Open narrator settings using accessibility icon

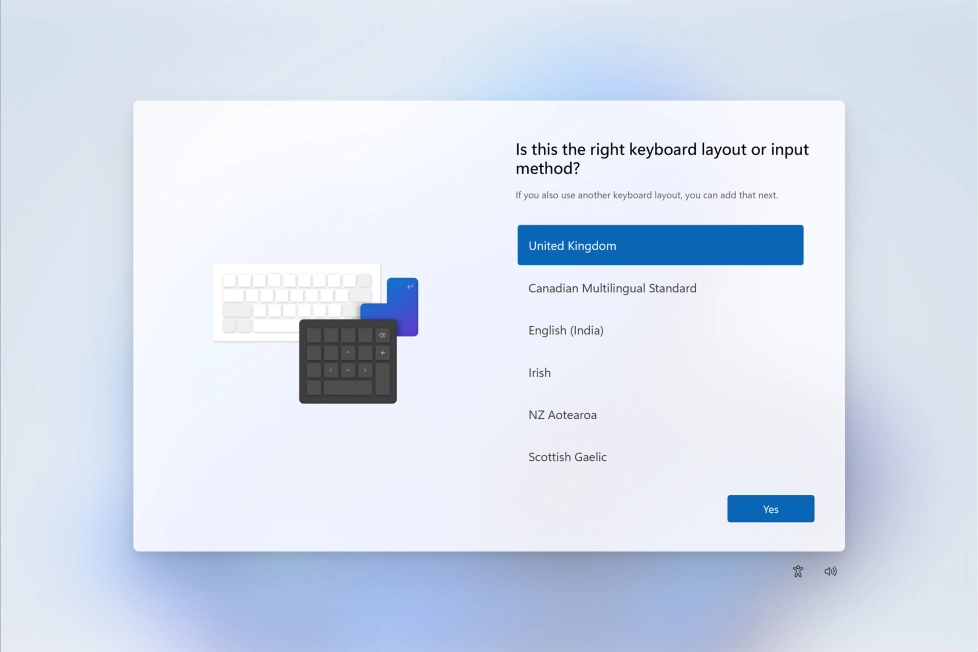[798, 570]
